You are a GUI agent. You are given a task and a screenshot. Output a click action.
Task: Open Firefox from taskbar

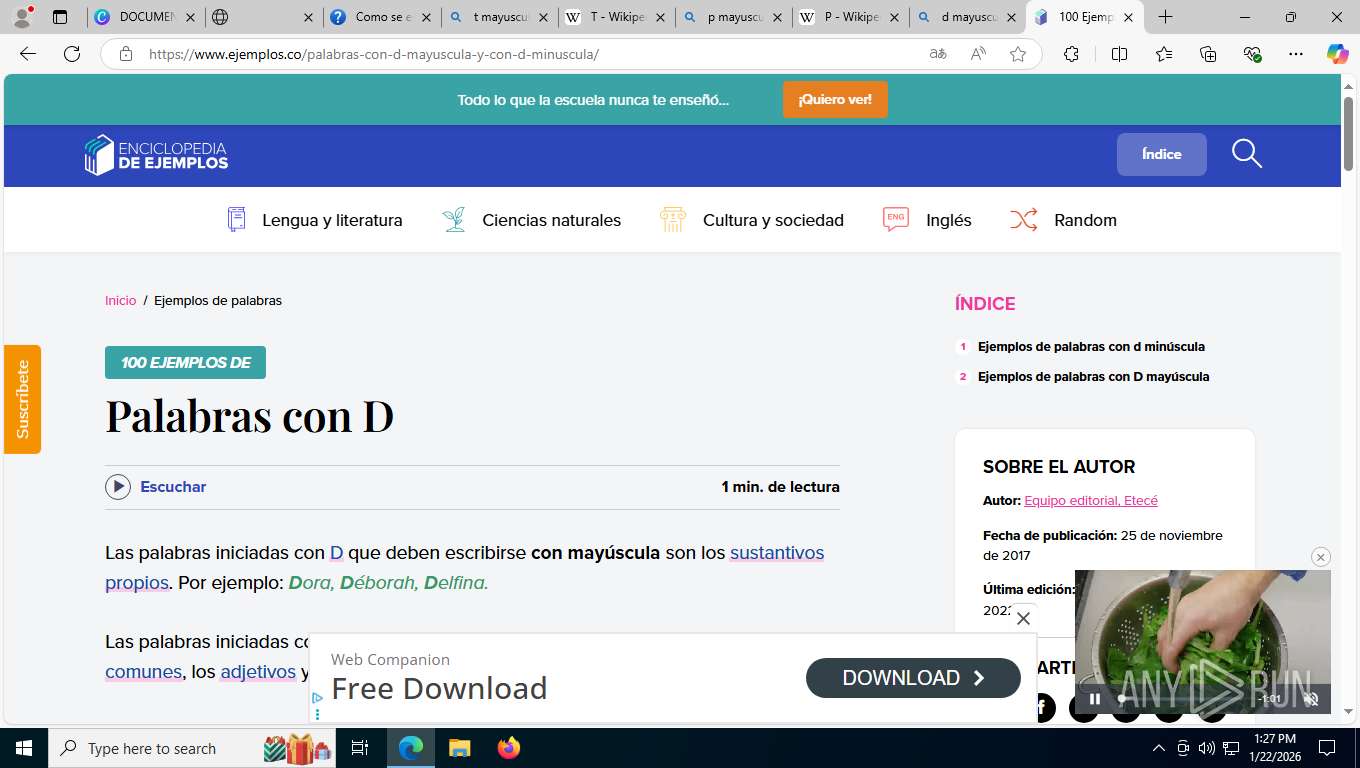[509, 748]
